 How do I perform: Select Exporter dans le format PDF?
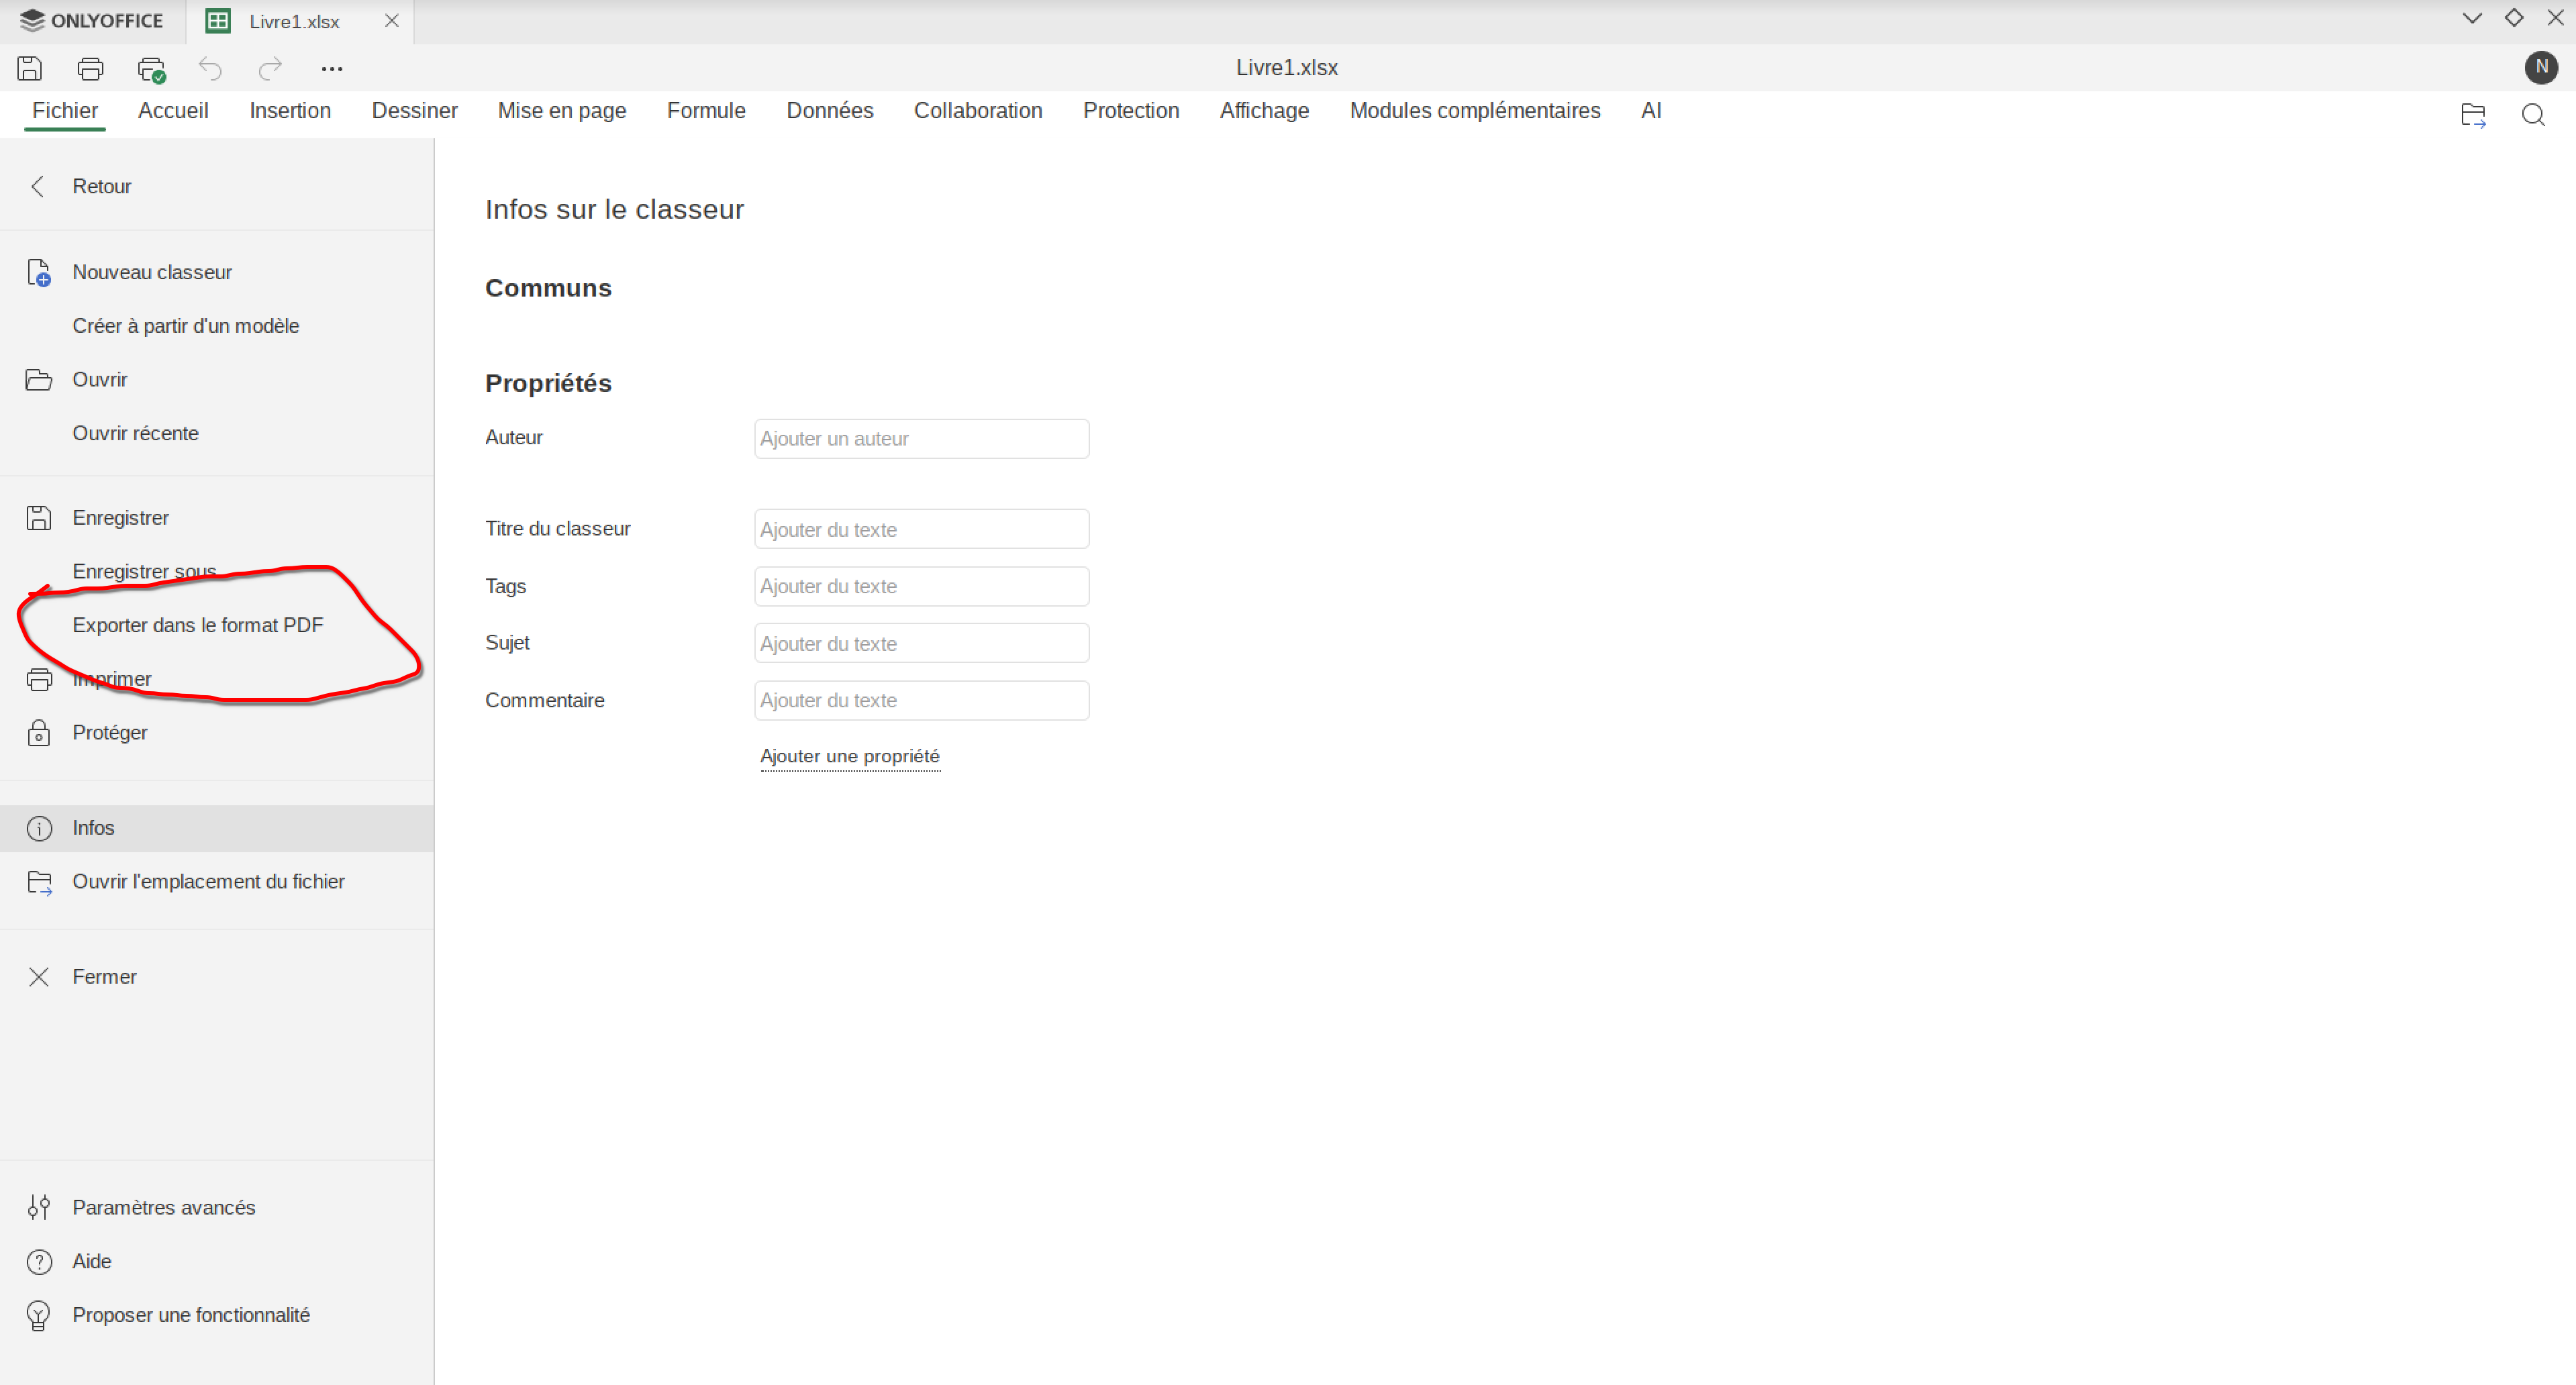coord(198,625)
